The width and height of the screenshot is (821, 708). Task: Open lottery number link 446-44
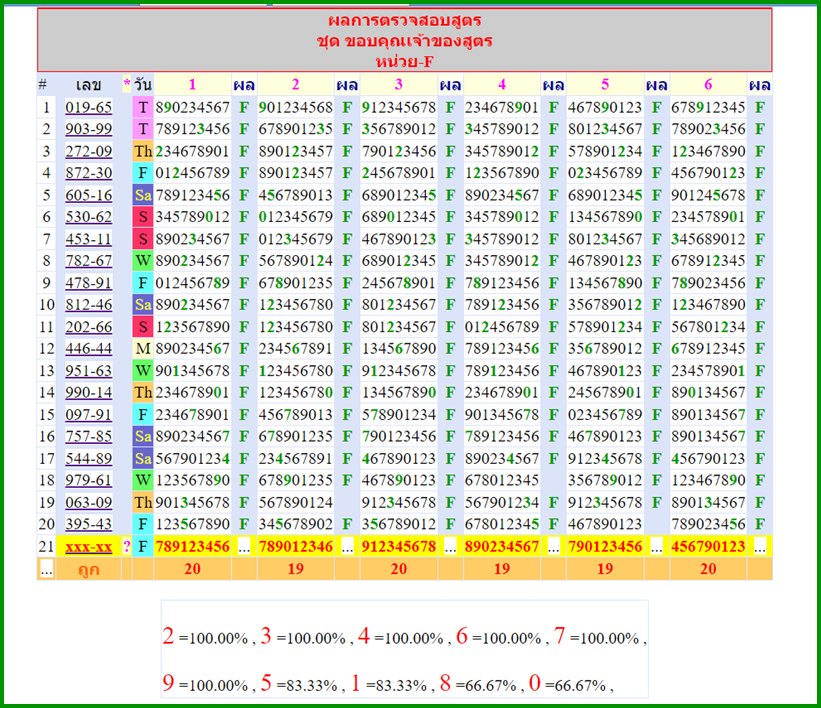[x=88, y=349]
